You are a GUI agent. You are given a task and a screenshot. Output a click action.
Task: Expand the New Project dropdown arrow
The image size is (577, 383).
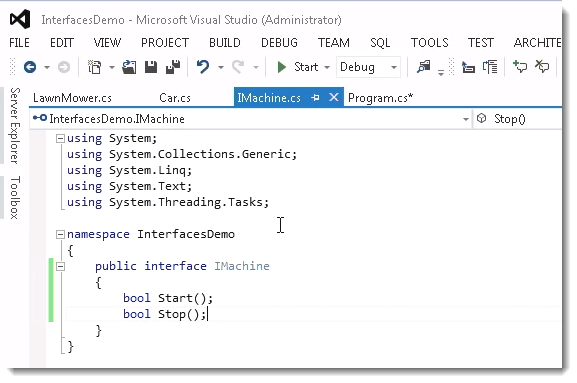click(111, 67)
